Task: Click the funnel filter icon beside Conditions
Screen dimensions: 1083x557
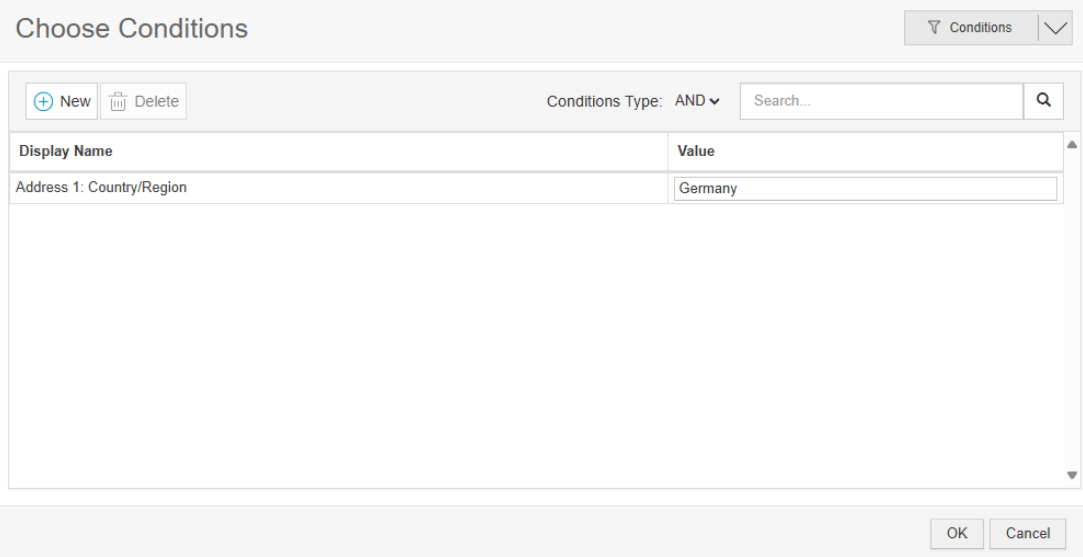Action: coord(935,28)
